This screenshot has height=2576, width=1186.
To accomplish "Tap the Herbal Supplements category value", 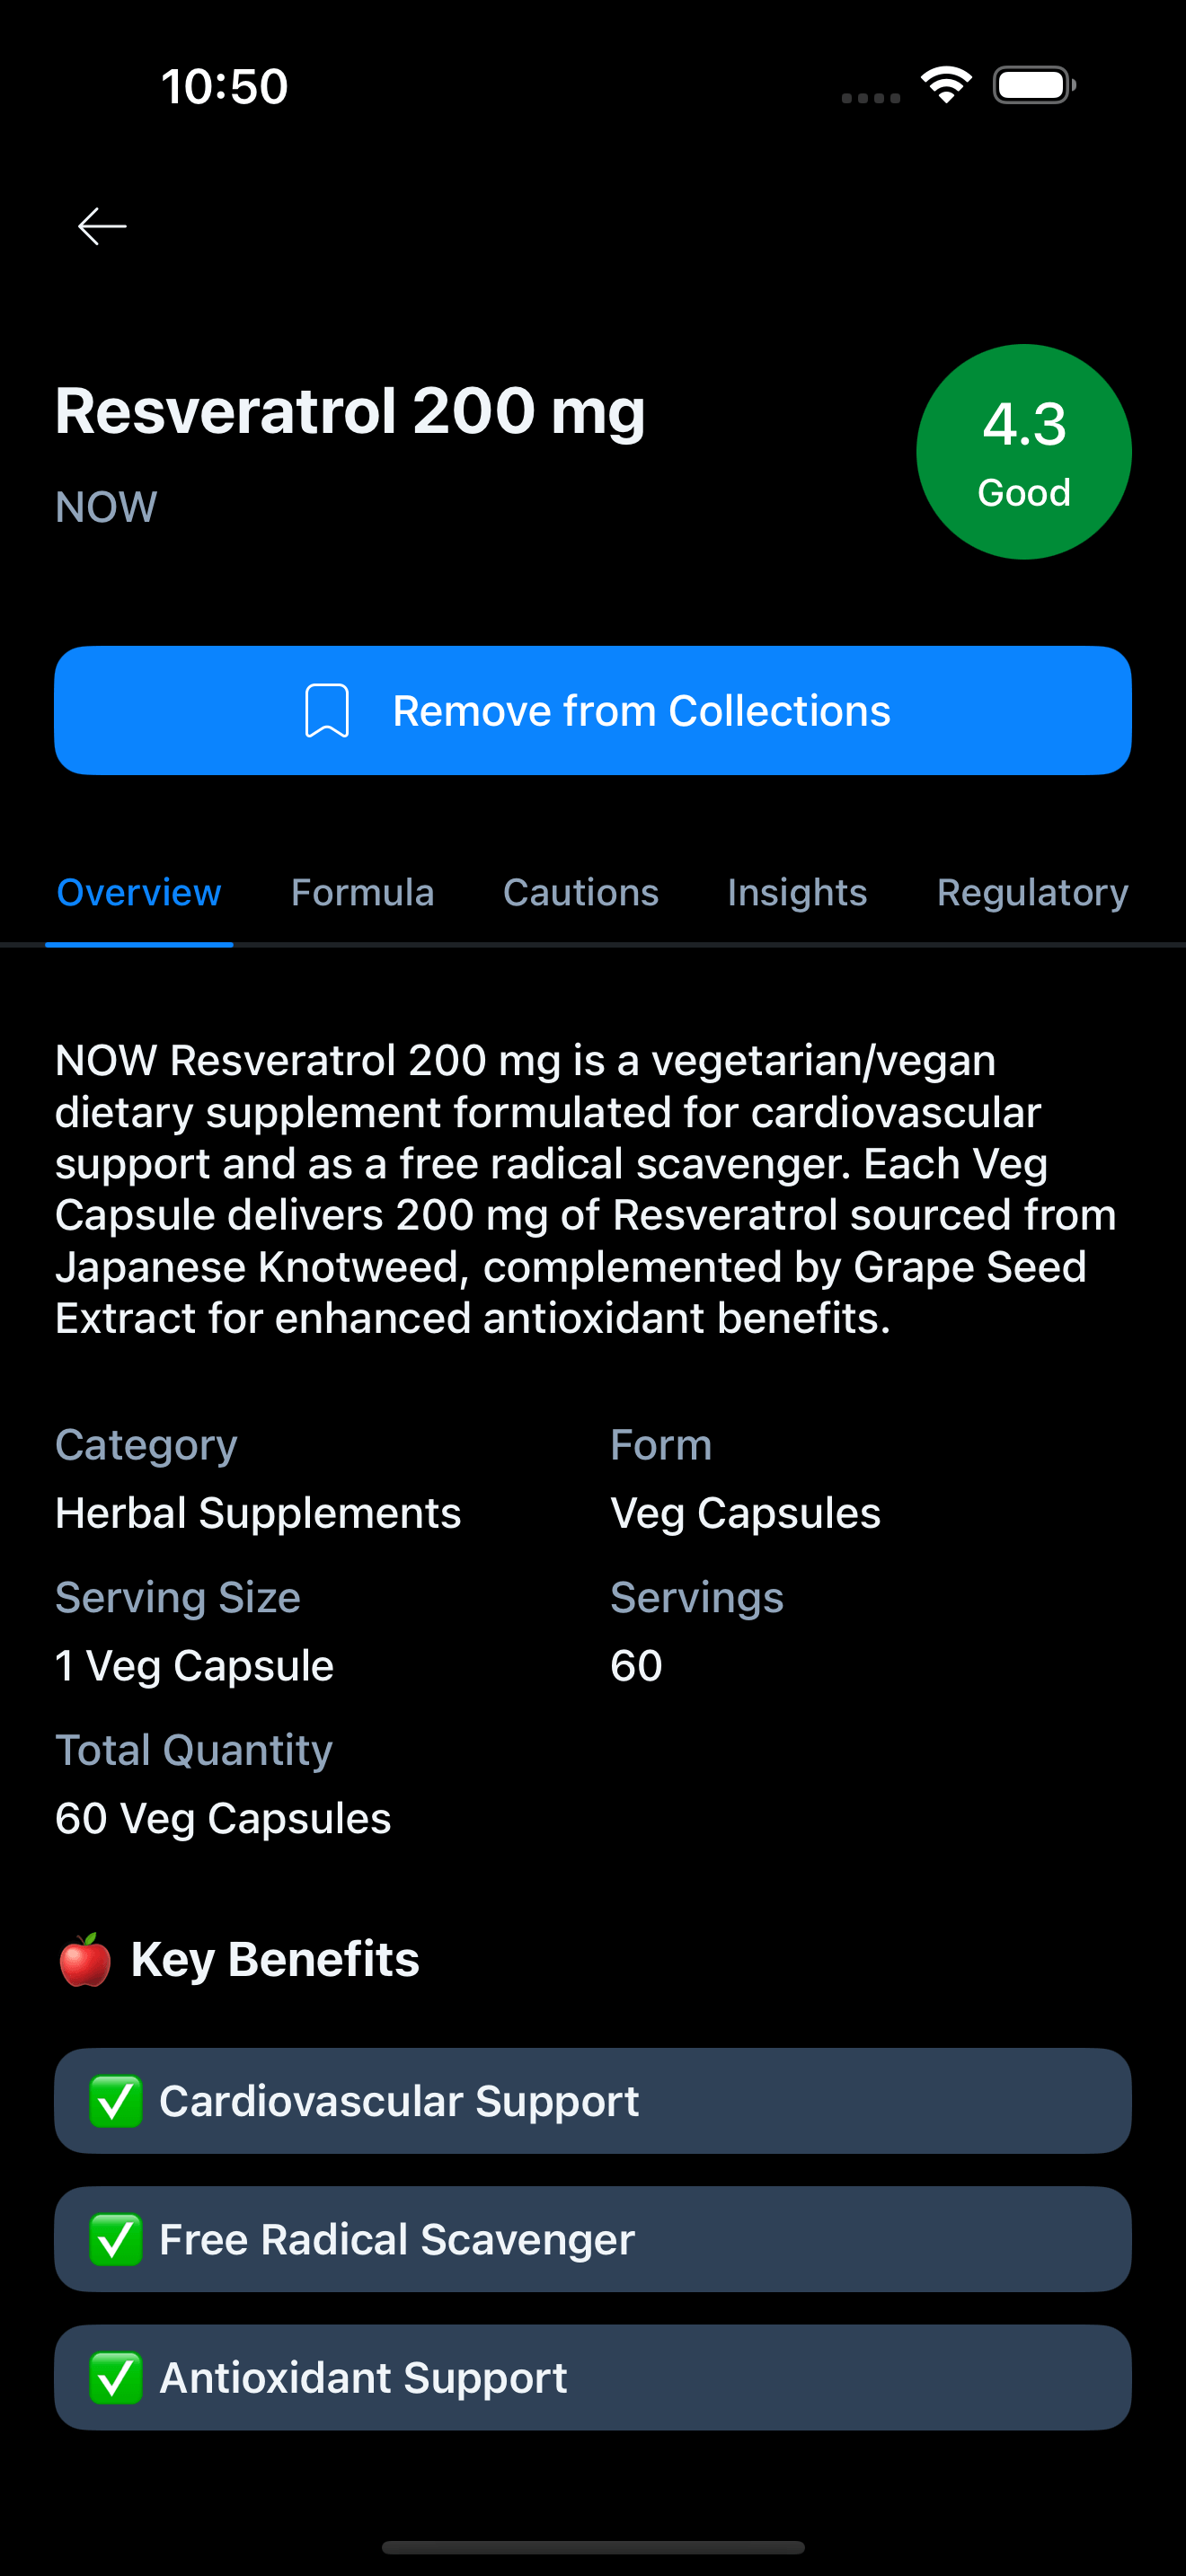I will [x=258, y=1513].
